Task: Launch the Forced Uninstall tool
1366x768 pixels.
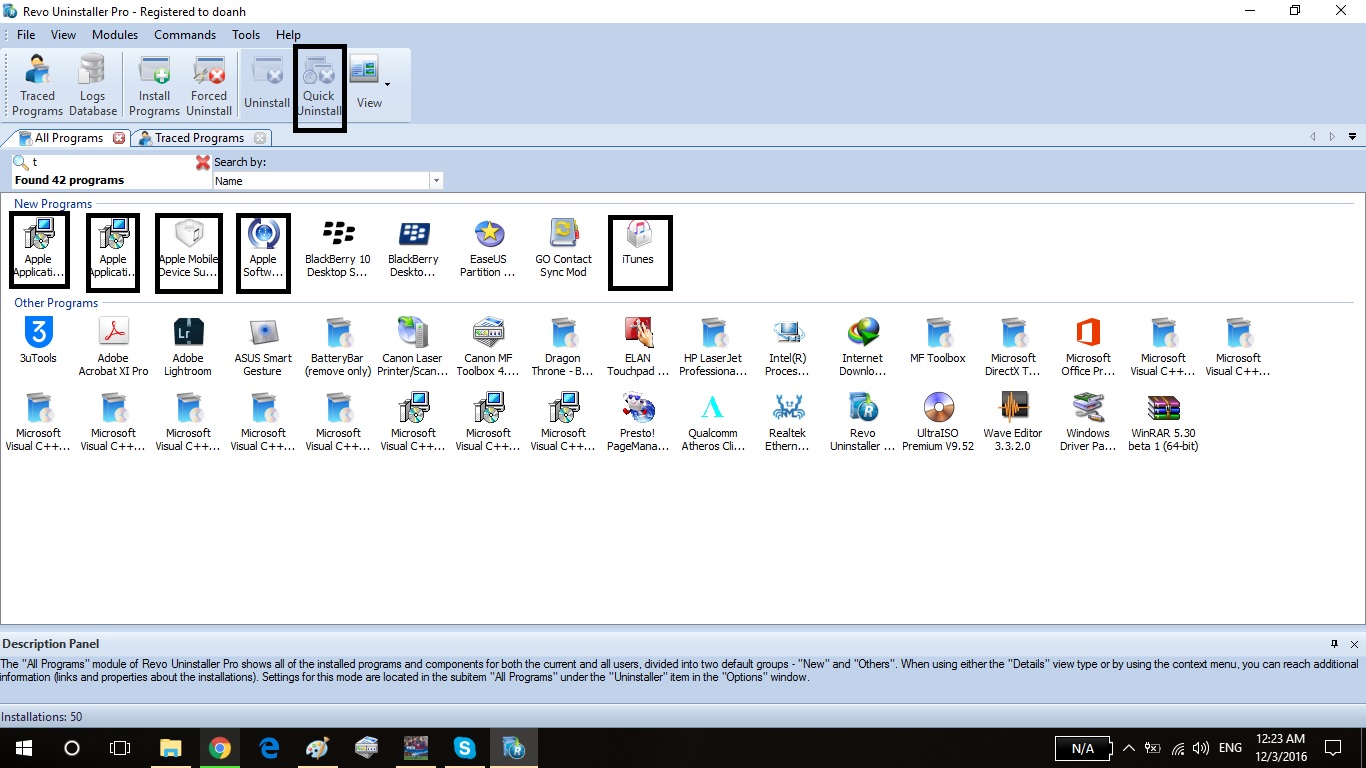Action: (209, 84)
